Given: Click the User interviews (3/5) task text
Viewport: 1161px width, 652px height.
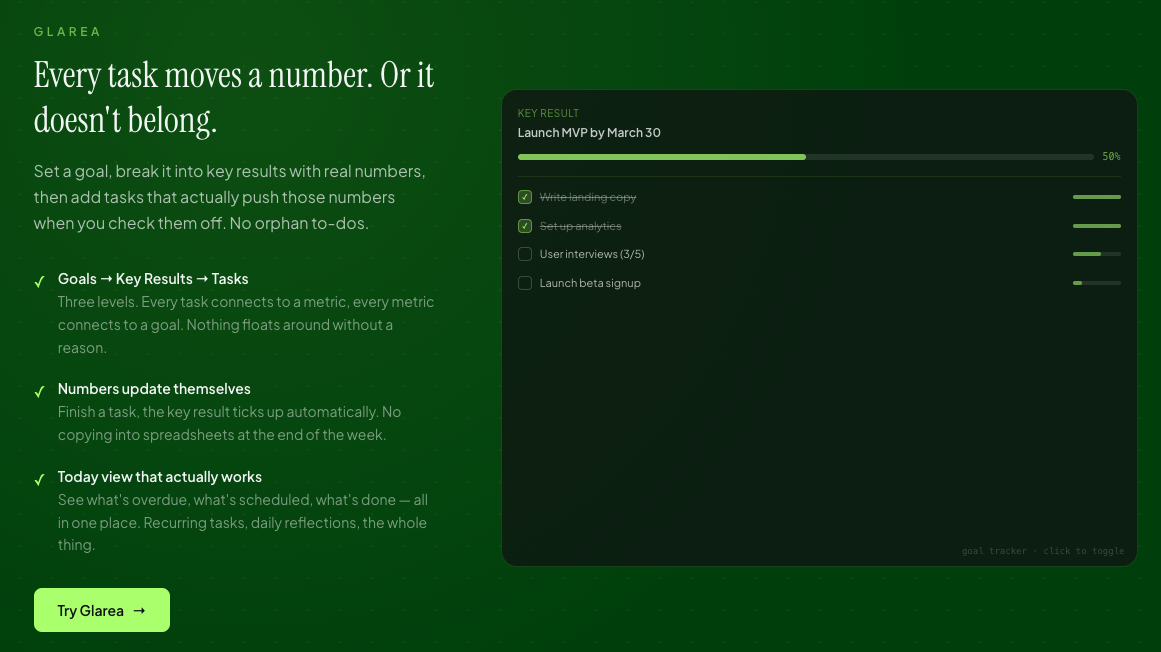Looking at the screenshot, I should [592, 254].
